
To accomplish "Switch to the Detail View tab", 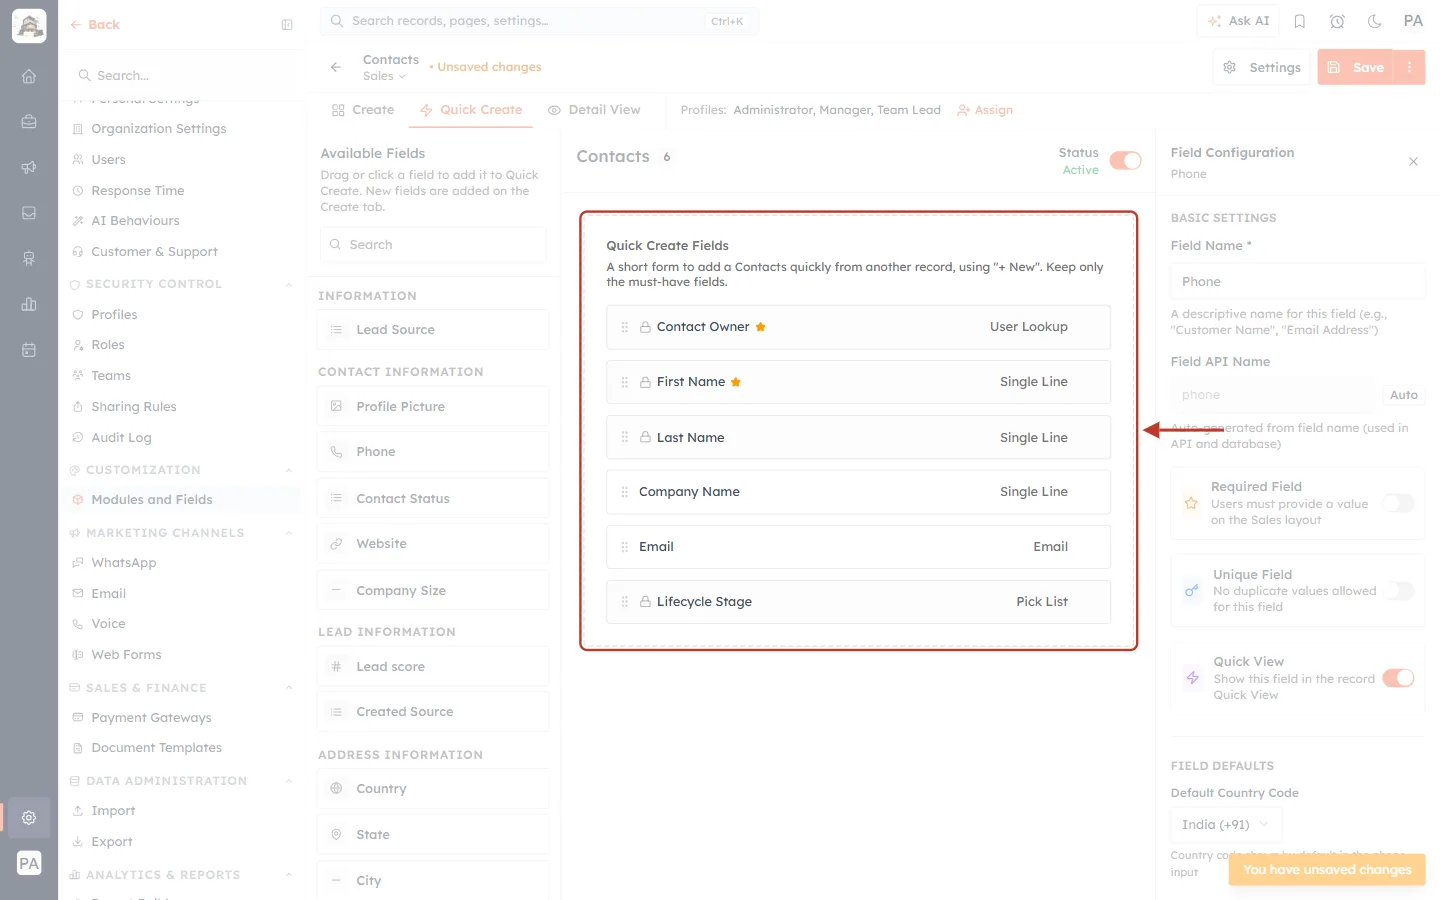I will [594, 110].
